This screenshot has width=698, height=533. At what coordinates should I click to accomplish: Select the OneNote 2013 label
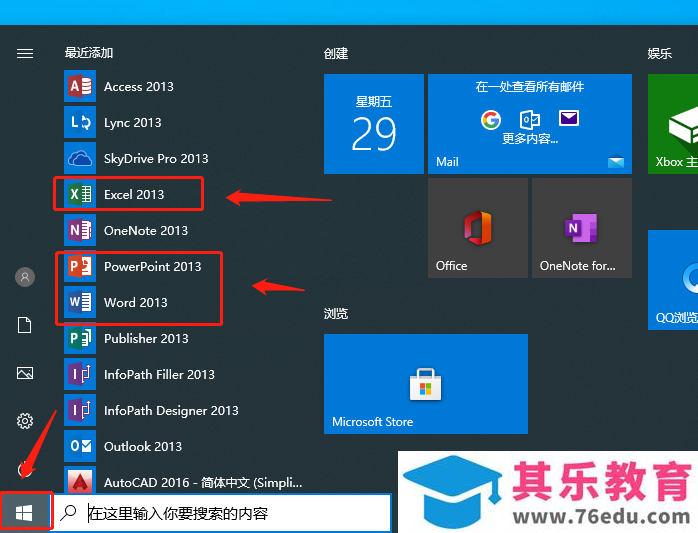(146, 231)
